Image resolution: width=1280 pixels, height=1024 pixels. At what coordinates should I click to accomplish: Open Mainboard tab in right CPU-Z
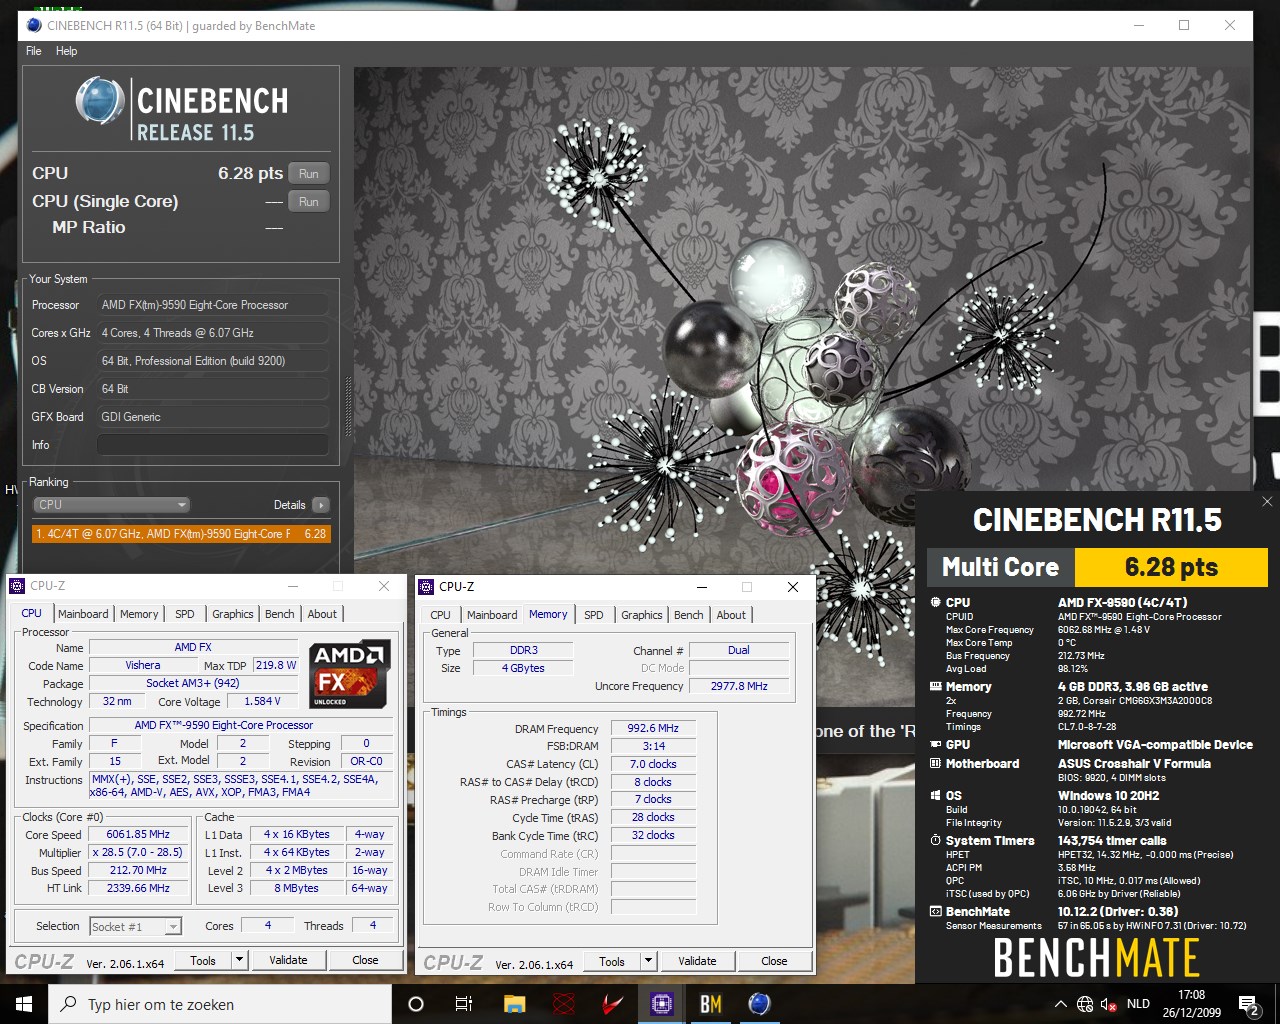point(492,615)
